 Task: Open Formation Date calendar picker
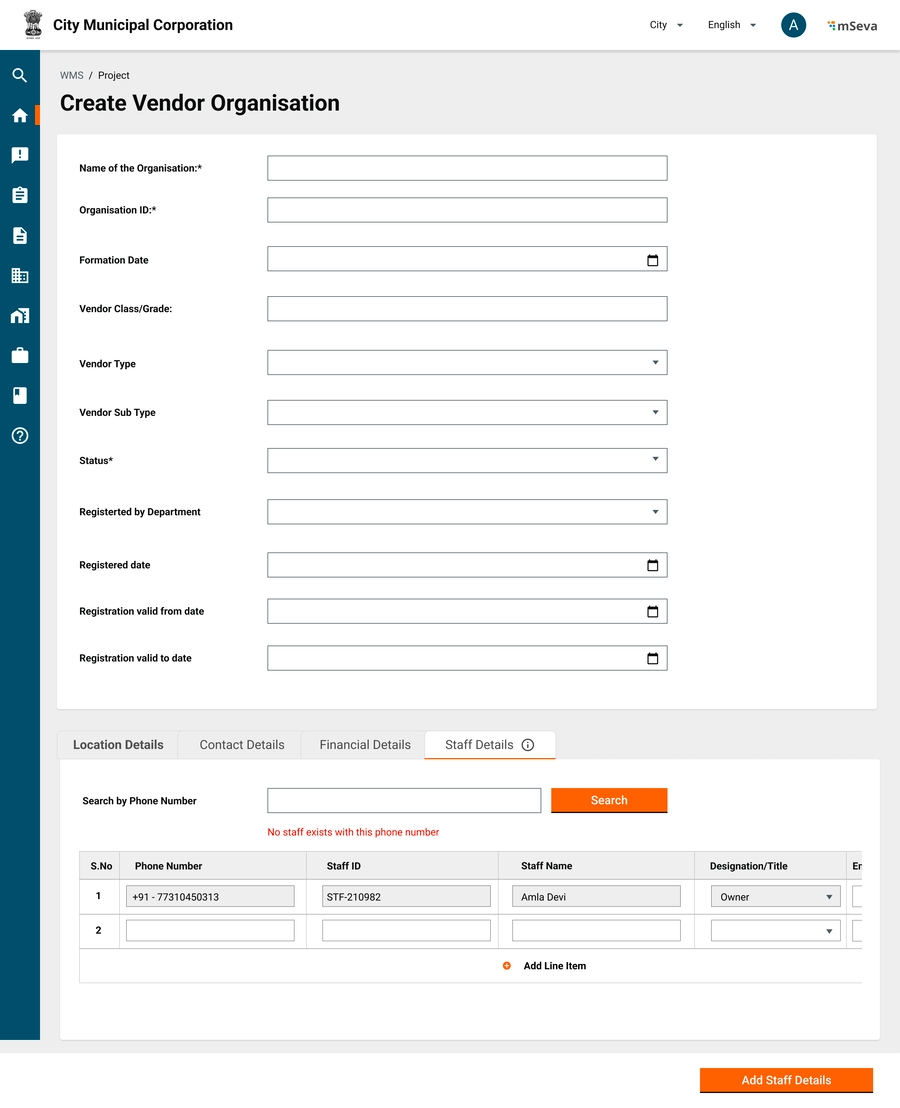click(x=652, y=260)
